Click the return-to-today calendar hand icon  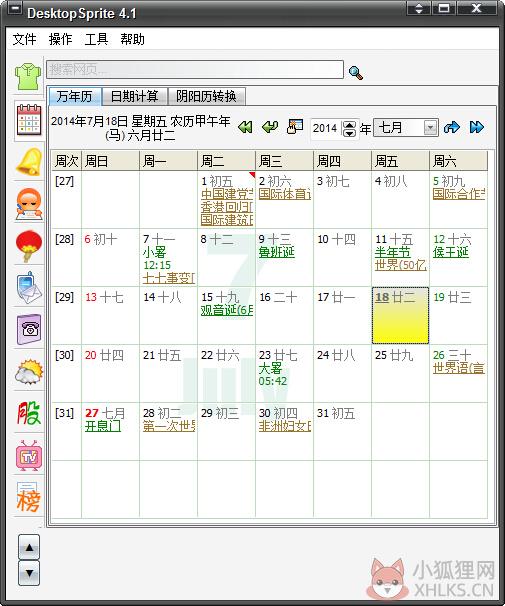tap(295, 127)
